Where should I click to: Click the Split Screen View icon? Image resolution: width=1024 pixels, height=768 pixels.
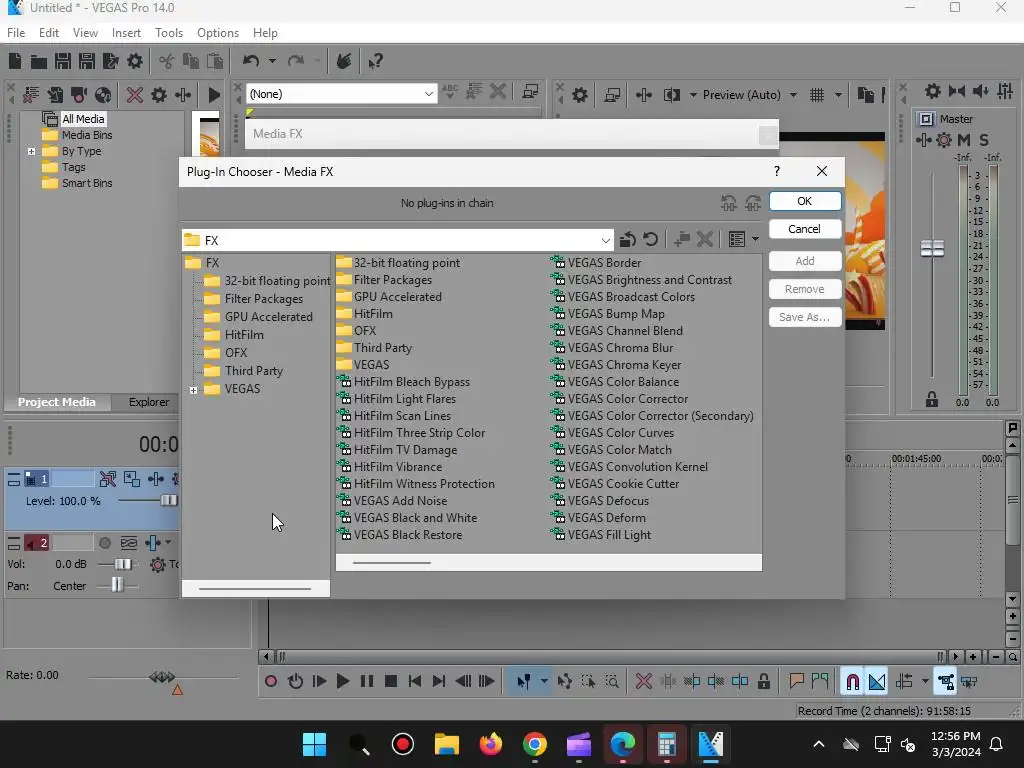[x=671, y=95]
